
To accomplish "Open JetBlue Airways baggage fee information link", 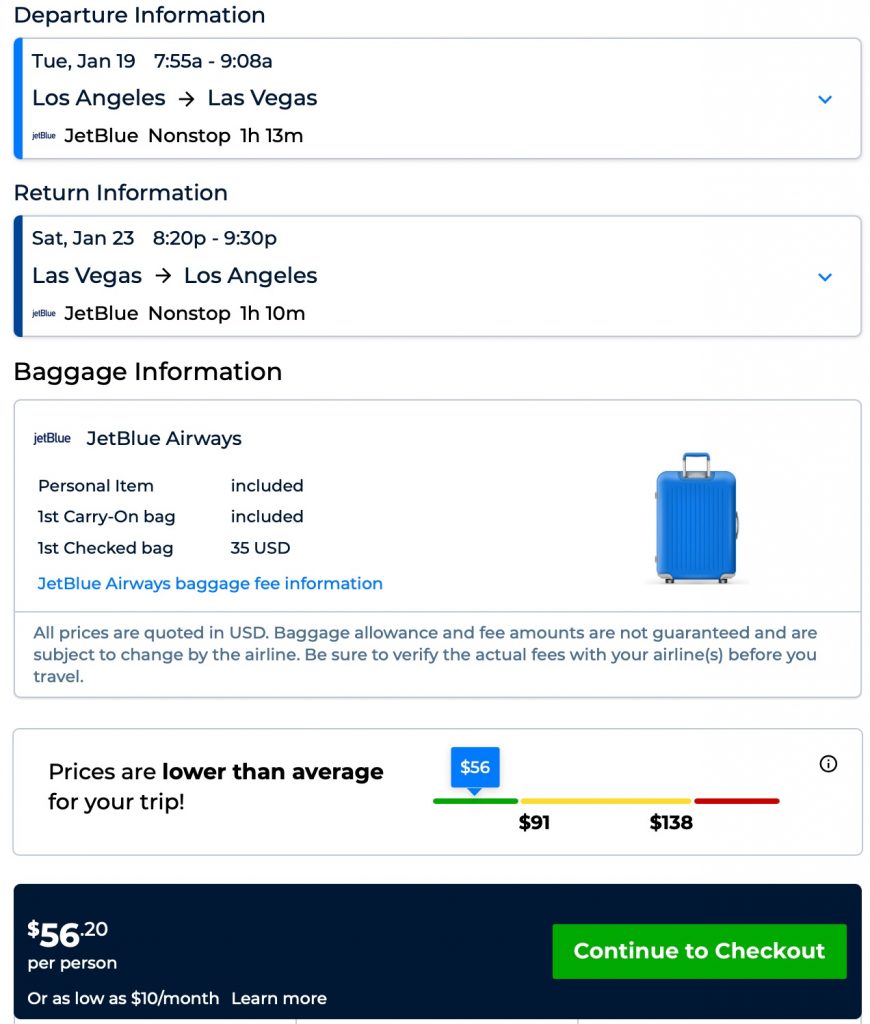I will tap(210, 584).
